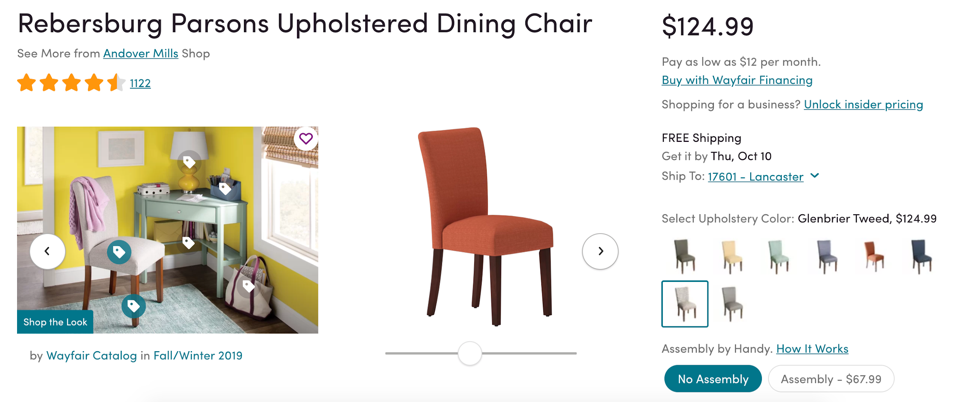Image resolution: width=974 pixels, height=402 pixels.
Task: Click Unlock insider pricing link
Action: tap(863, 104)
